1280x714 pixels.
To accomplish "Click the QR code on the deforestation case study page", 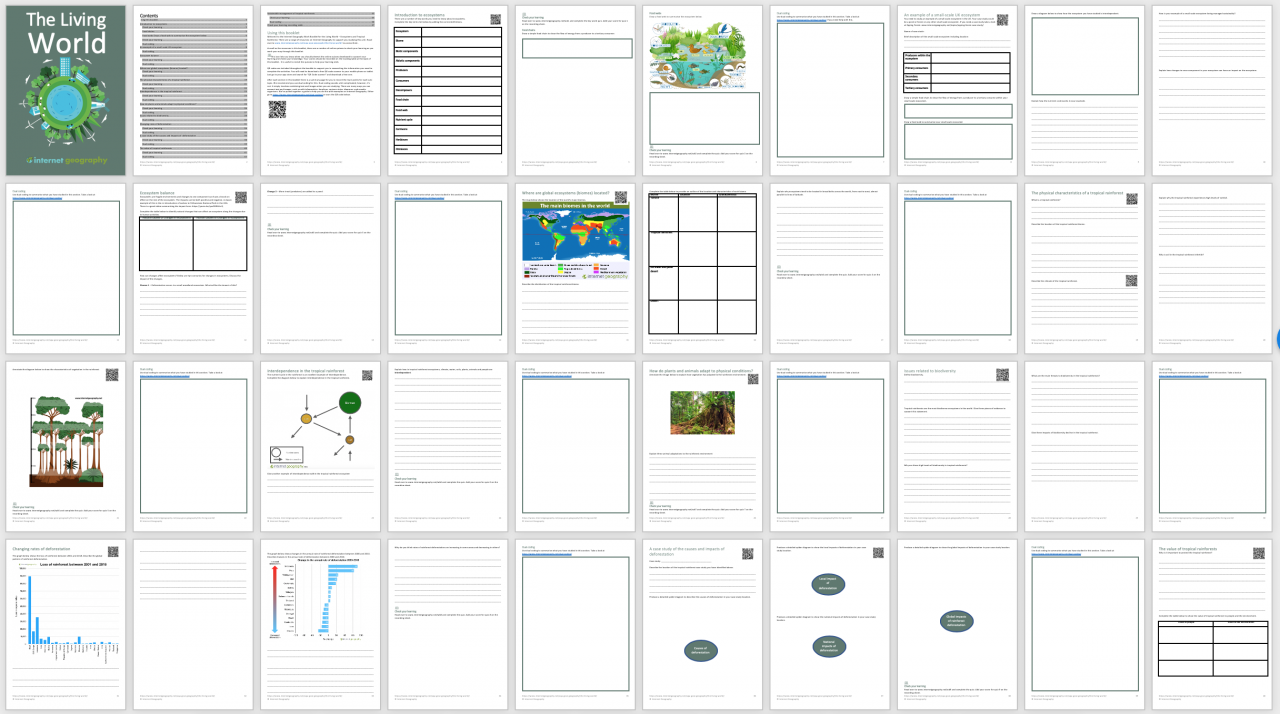I will click(747, 553).
